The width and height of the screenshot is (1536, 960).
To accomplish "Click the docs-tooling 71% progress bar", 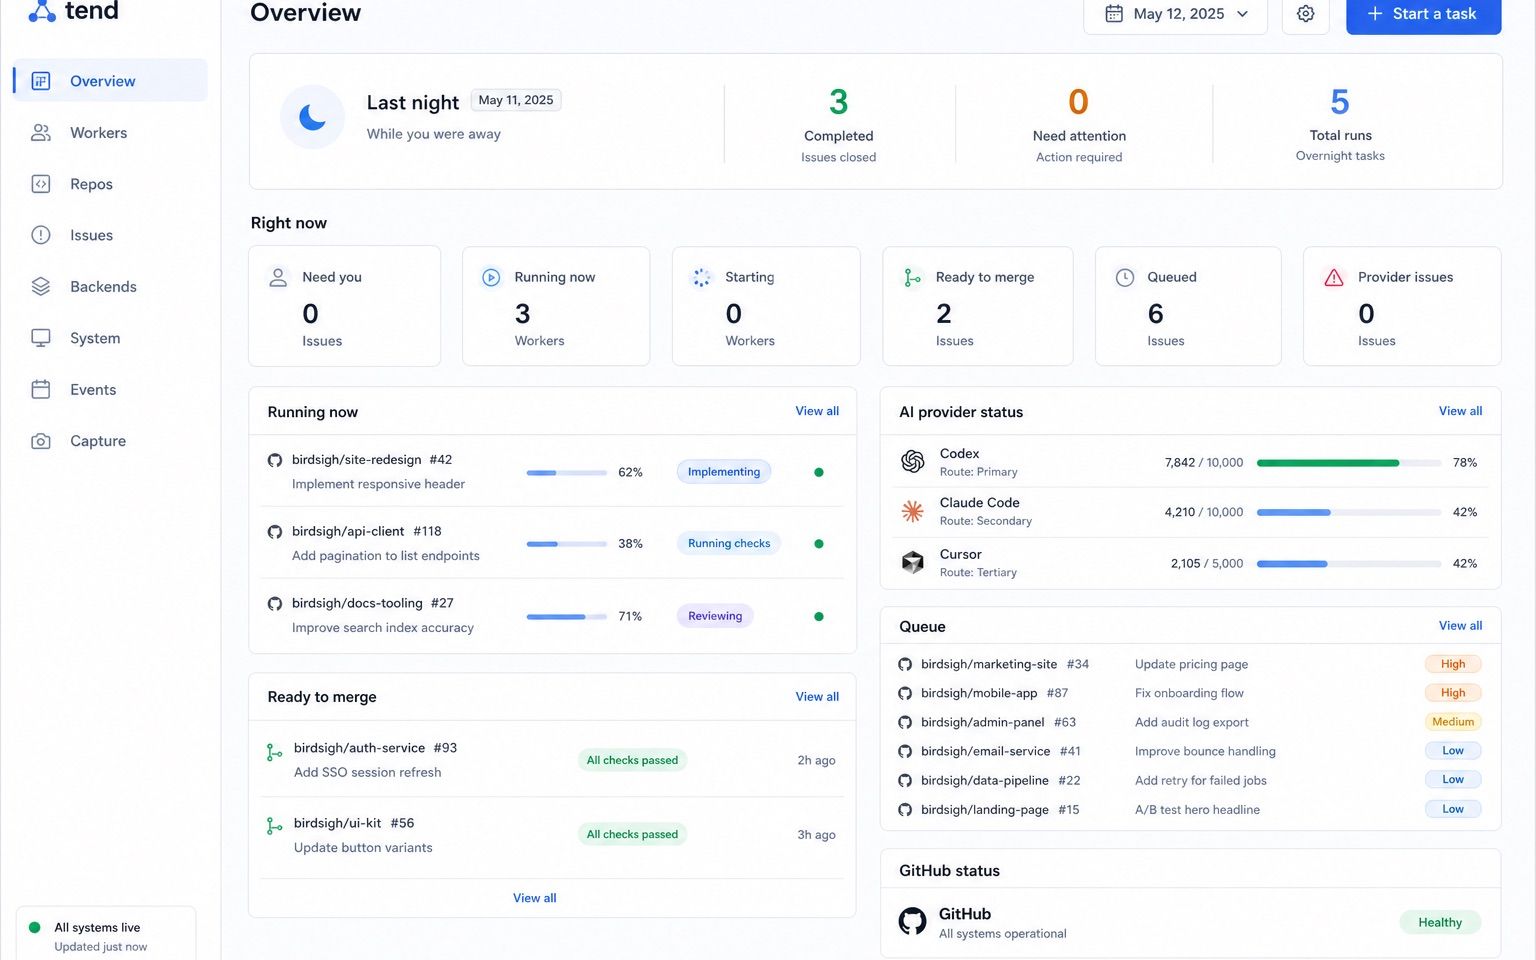I will [566, 617].
